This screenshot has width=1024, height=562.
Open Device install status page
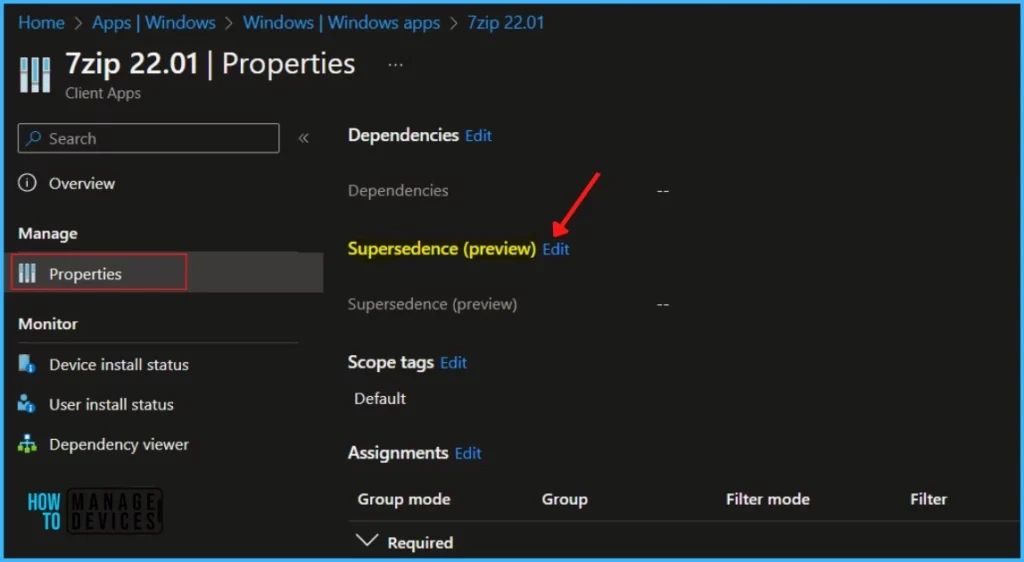coord(119,365)
